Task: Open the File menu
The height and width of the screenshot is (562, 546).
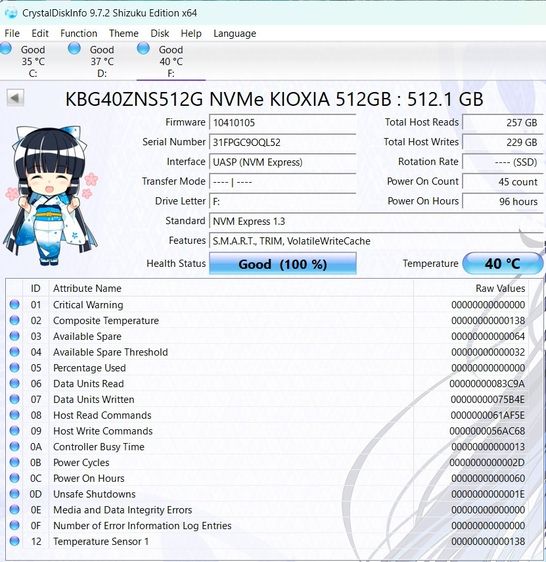Action: pos(12,33)
